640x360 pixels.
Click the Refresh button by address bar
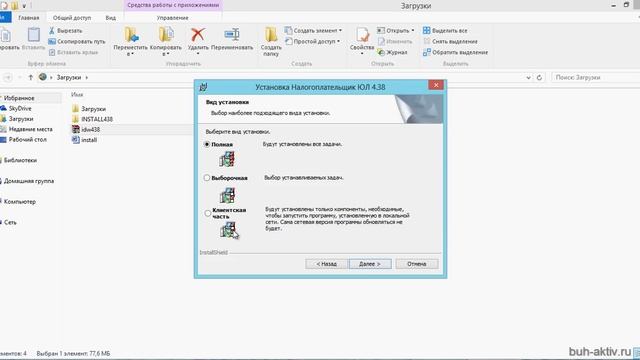coord(539,77)
